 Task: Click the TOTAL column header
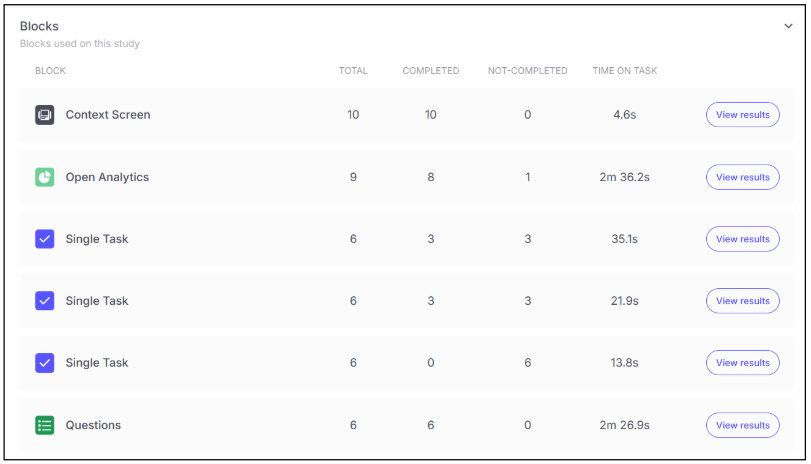353,71
